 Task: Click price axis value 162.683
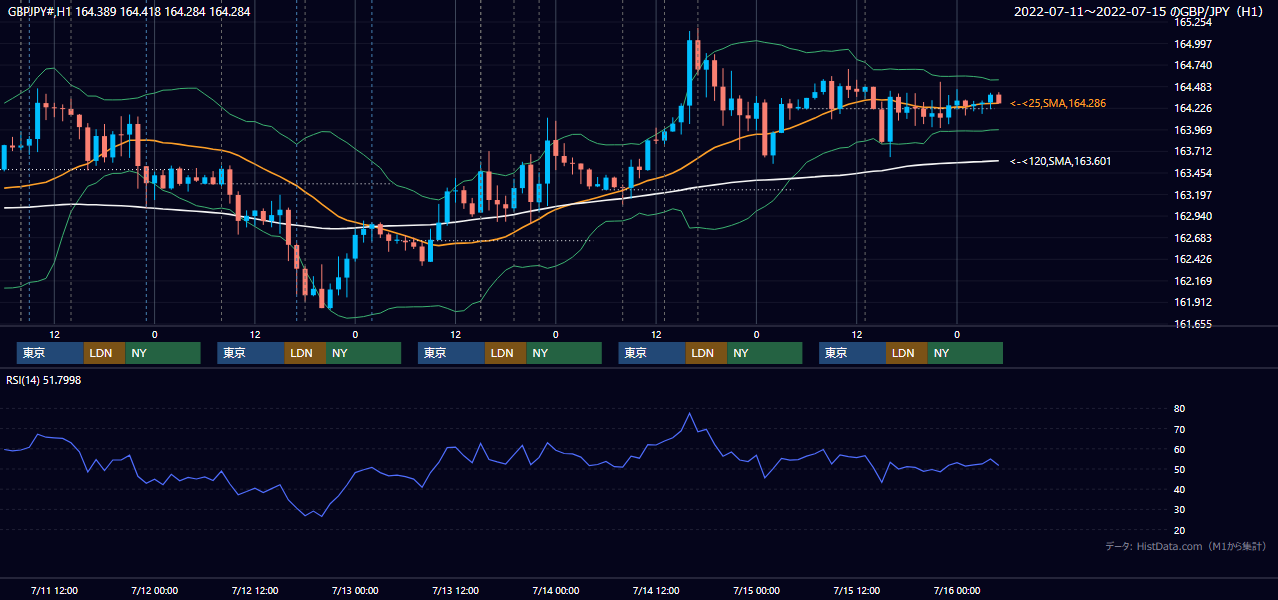click(x=1193, y=238)
